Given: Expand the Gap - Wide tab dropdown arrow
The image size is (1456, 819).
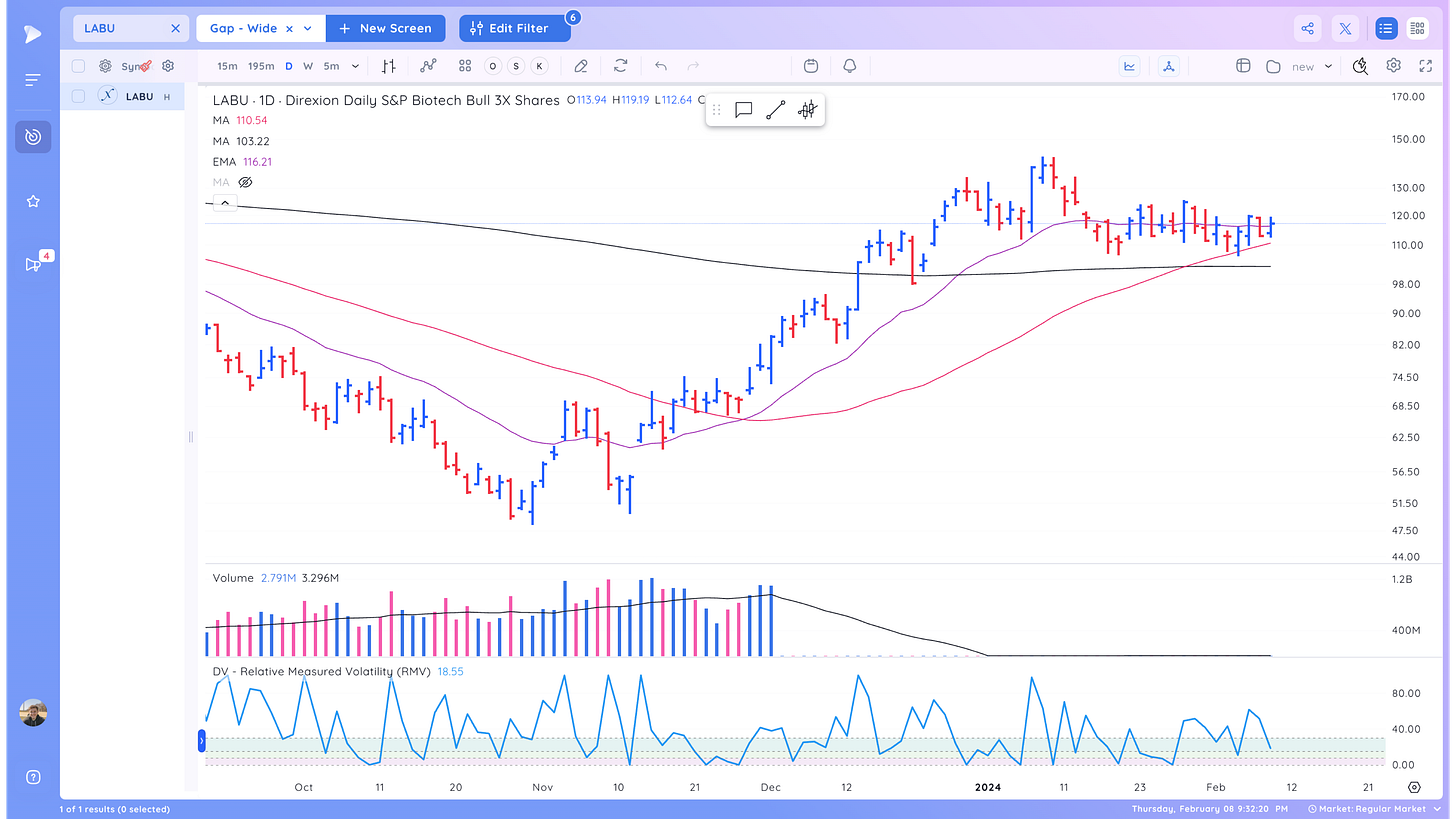Looking at the screenshot, I should [x=308, y=28].
